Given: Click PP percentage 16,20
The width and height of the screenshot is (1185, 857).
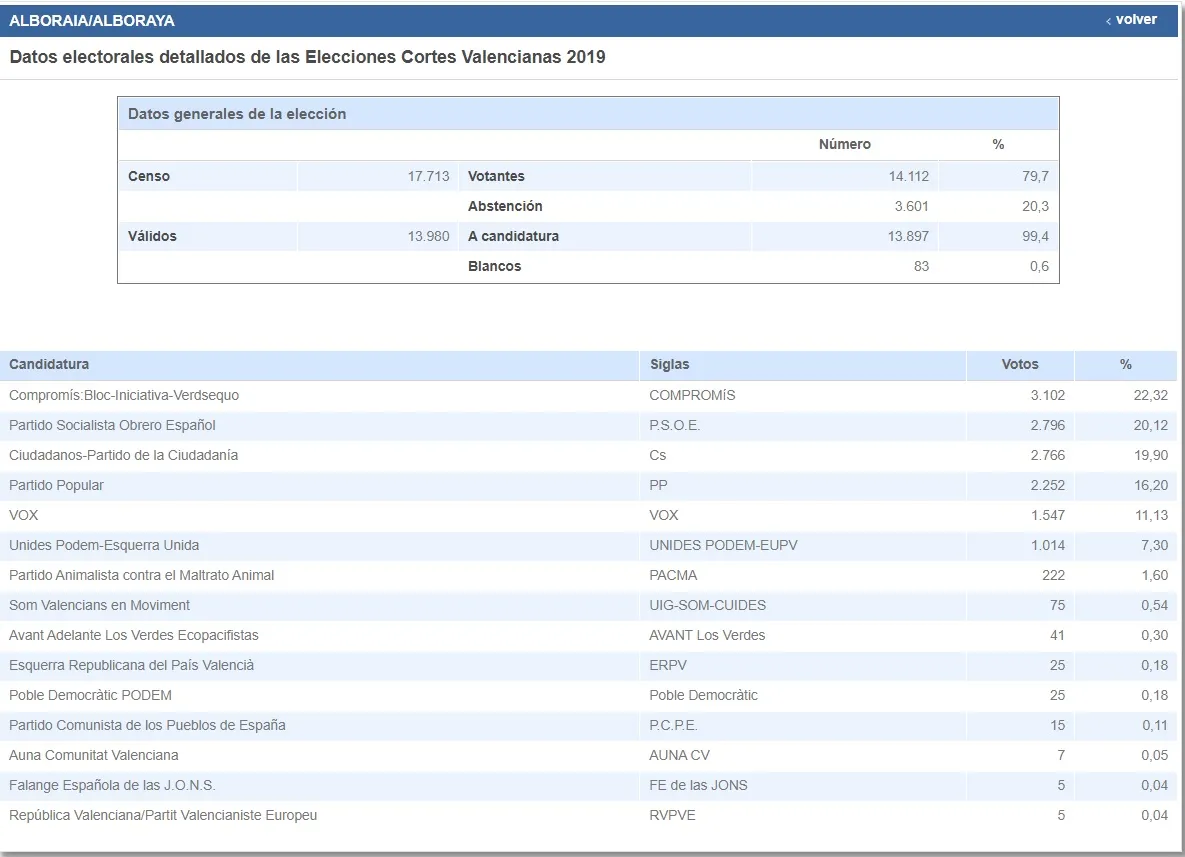Looking at the screenshot, I should click(x=1150, y=485).
